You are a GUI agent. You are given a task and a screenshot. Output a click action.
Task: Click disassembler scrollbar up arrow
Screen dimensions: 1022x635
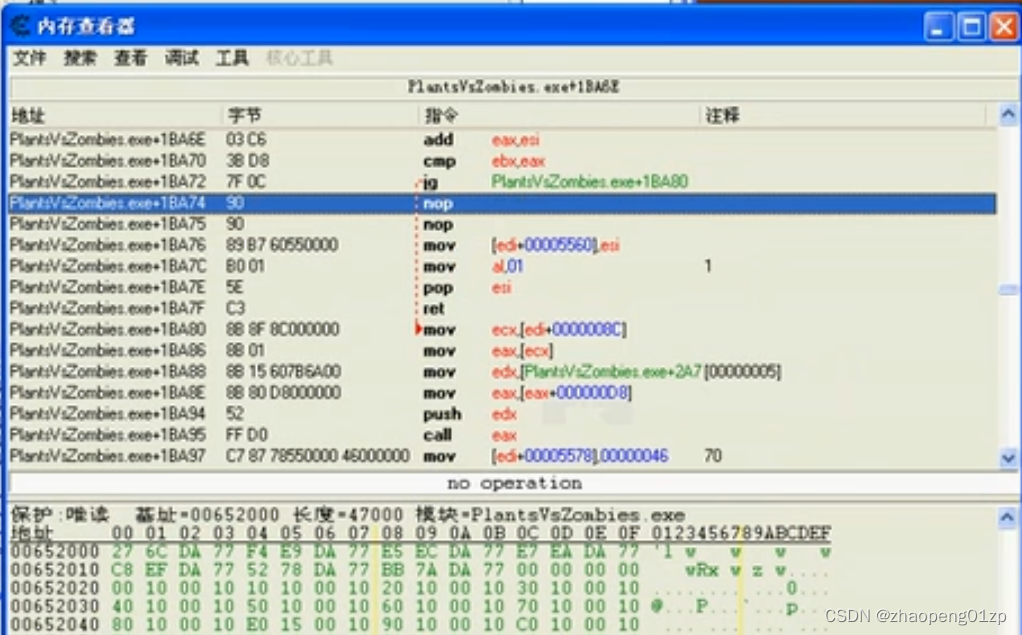pos(1008,115)
